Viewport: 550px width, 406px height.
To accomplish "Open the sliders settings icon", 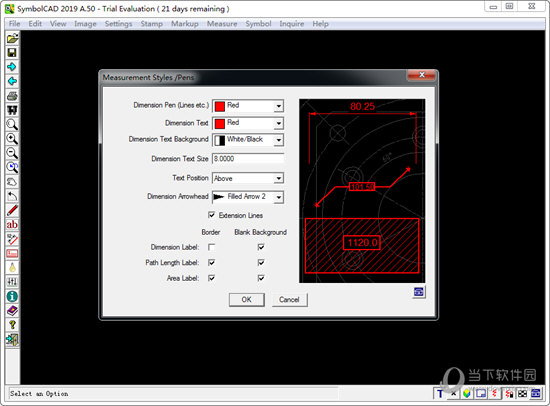I will pyautogui.click(x=12, y=282).
